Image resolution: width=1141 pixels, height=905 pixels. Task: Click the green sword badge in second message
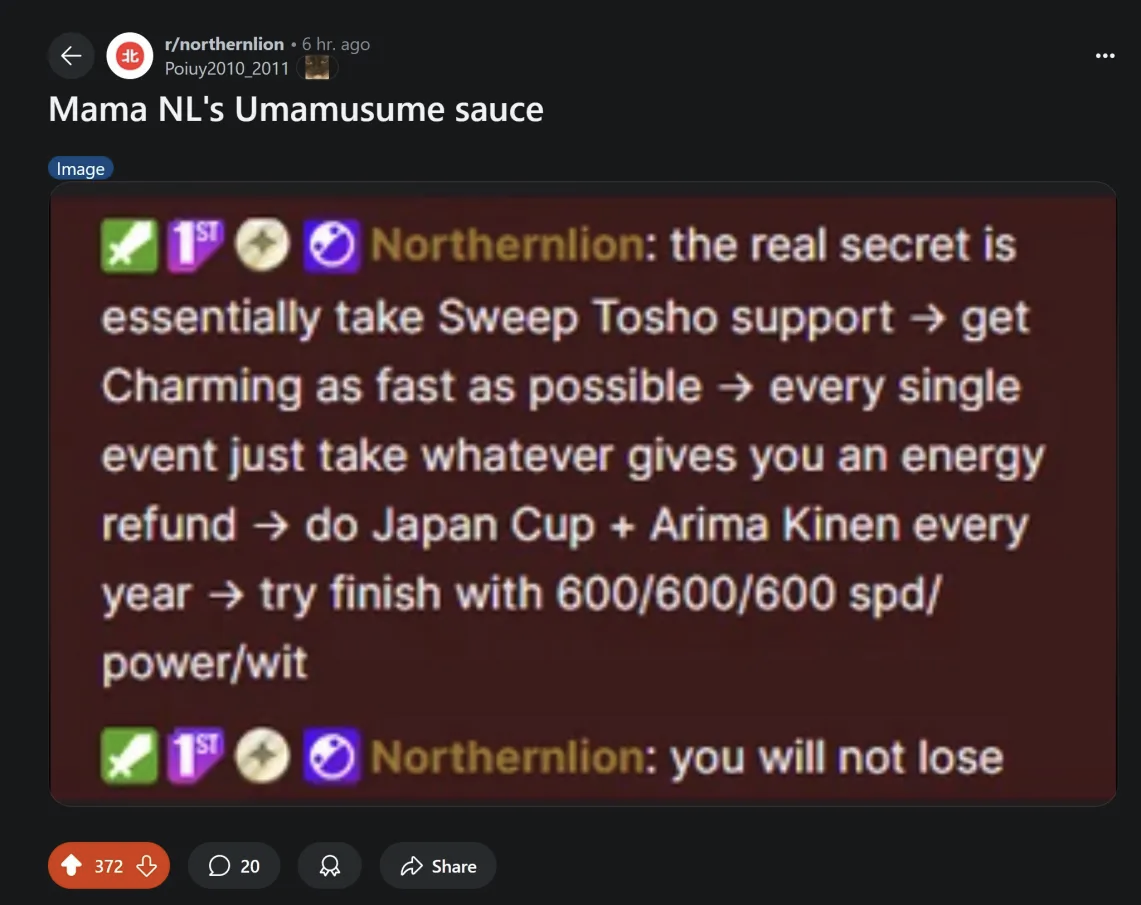pos(129,756)
